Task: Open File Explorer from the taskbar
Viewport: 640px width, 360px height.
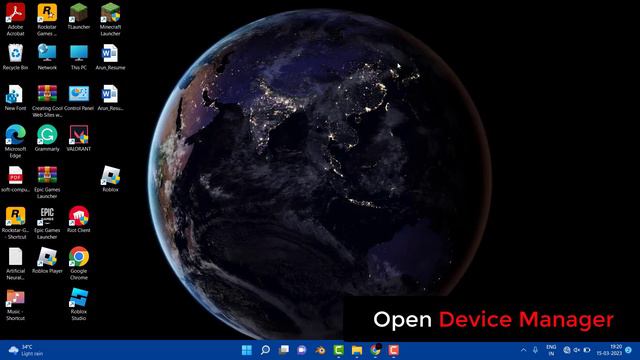Action: 357,350
